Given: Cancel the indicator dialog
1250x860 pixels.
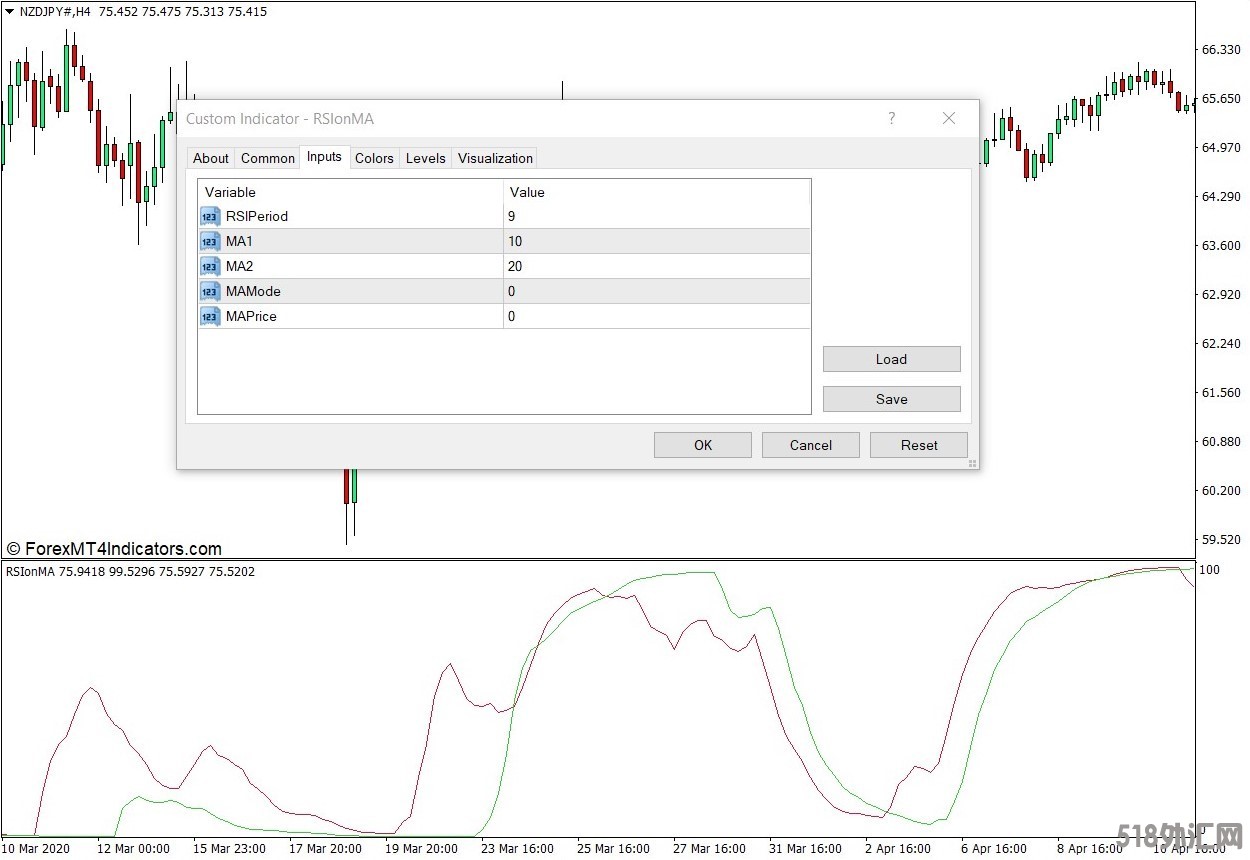Looking at the screenshot, I should (x=810, y=445).
